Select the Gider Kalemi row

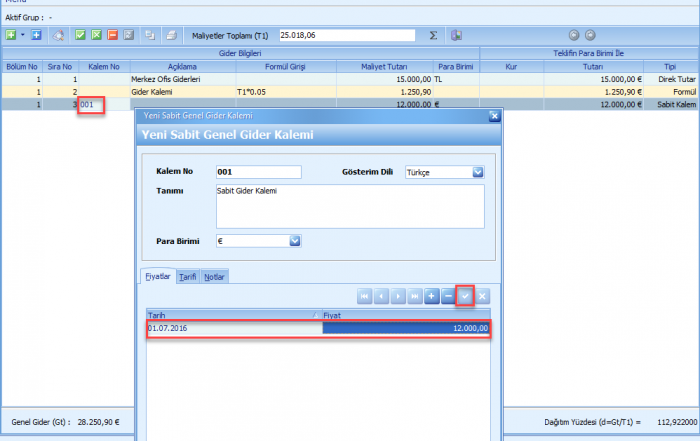tap(180, 91)
